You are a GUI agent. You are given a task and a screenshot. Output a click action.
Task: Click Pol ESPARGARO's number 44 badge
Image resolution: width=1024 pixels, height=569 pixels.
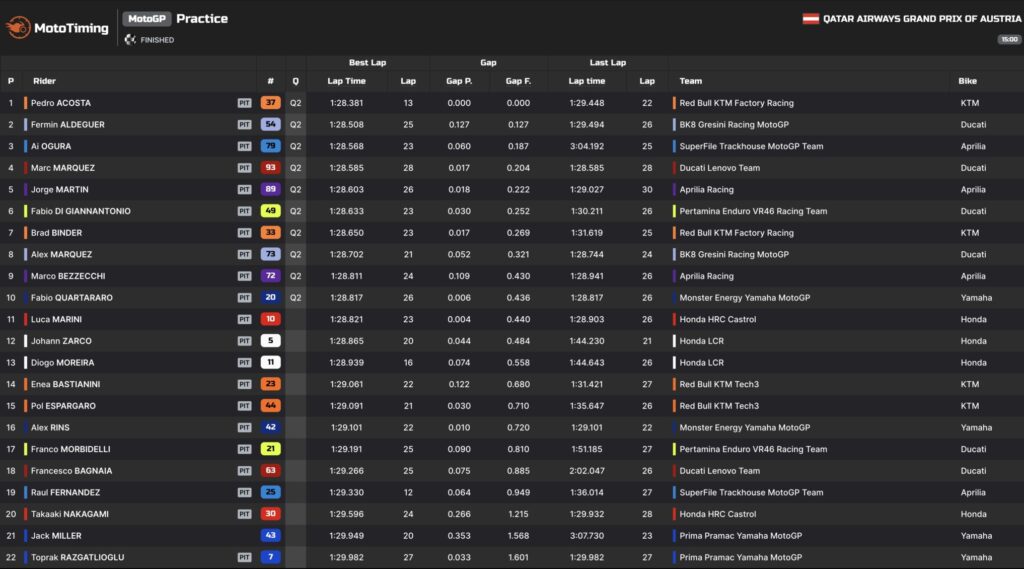[x=270, y=405]
